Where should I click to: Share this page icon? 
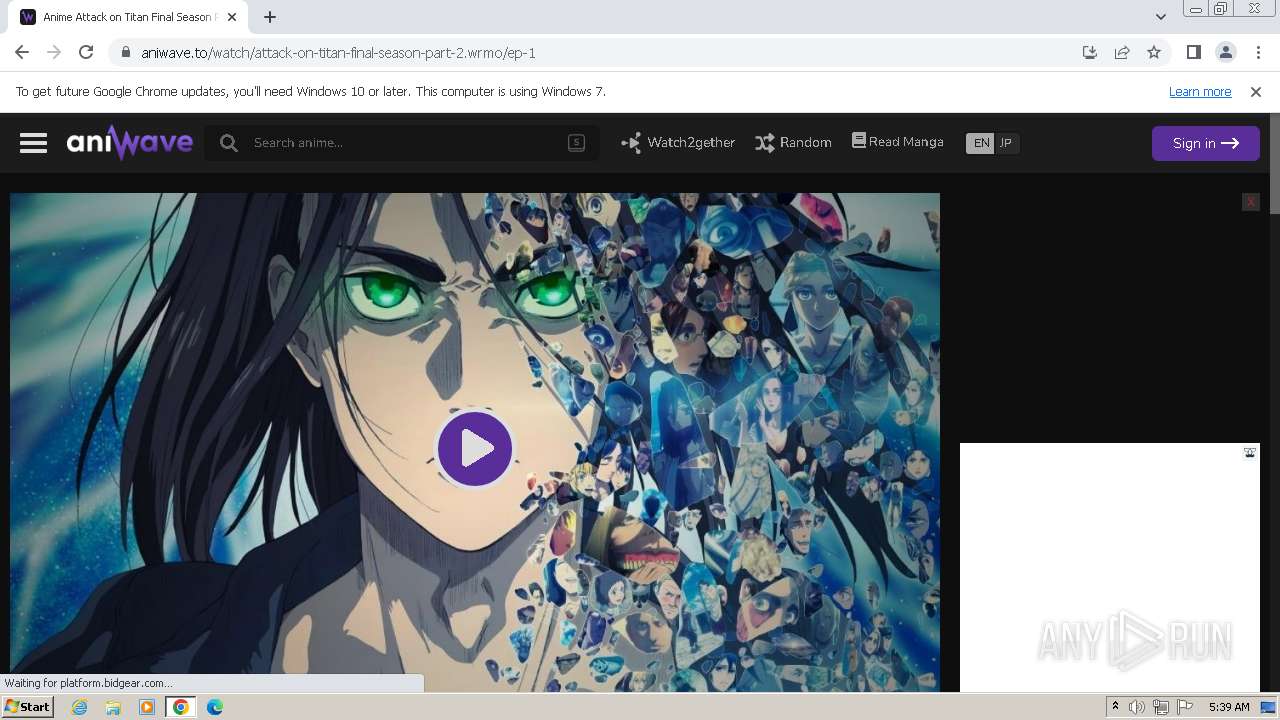coord(1122,52)
